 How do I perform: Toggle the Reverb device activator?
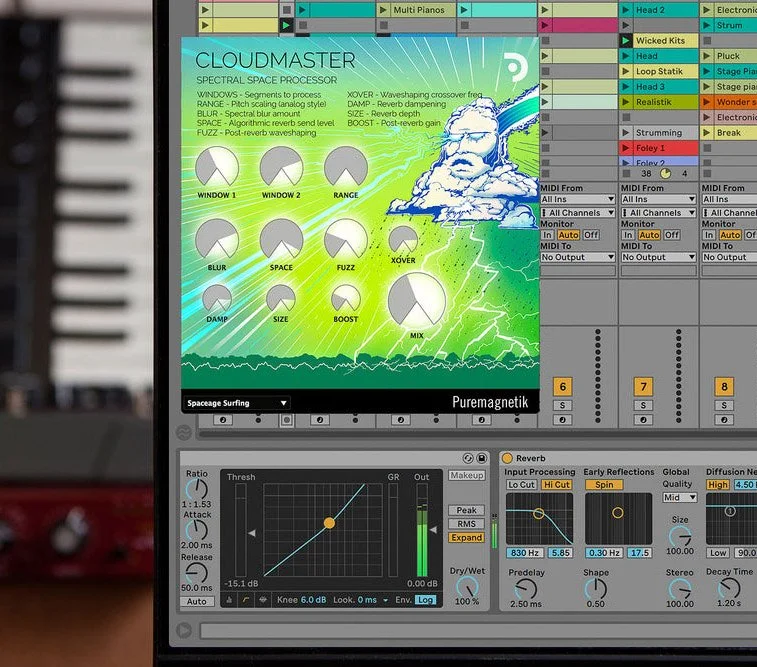(x=507, y=458)
